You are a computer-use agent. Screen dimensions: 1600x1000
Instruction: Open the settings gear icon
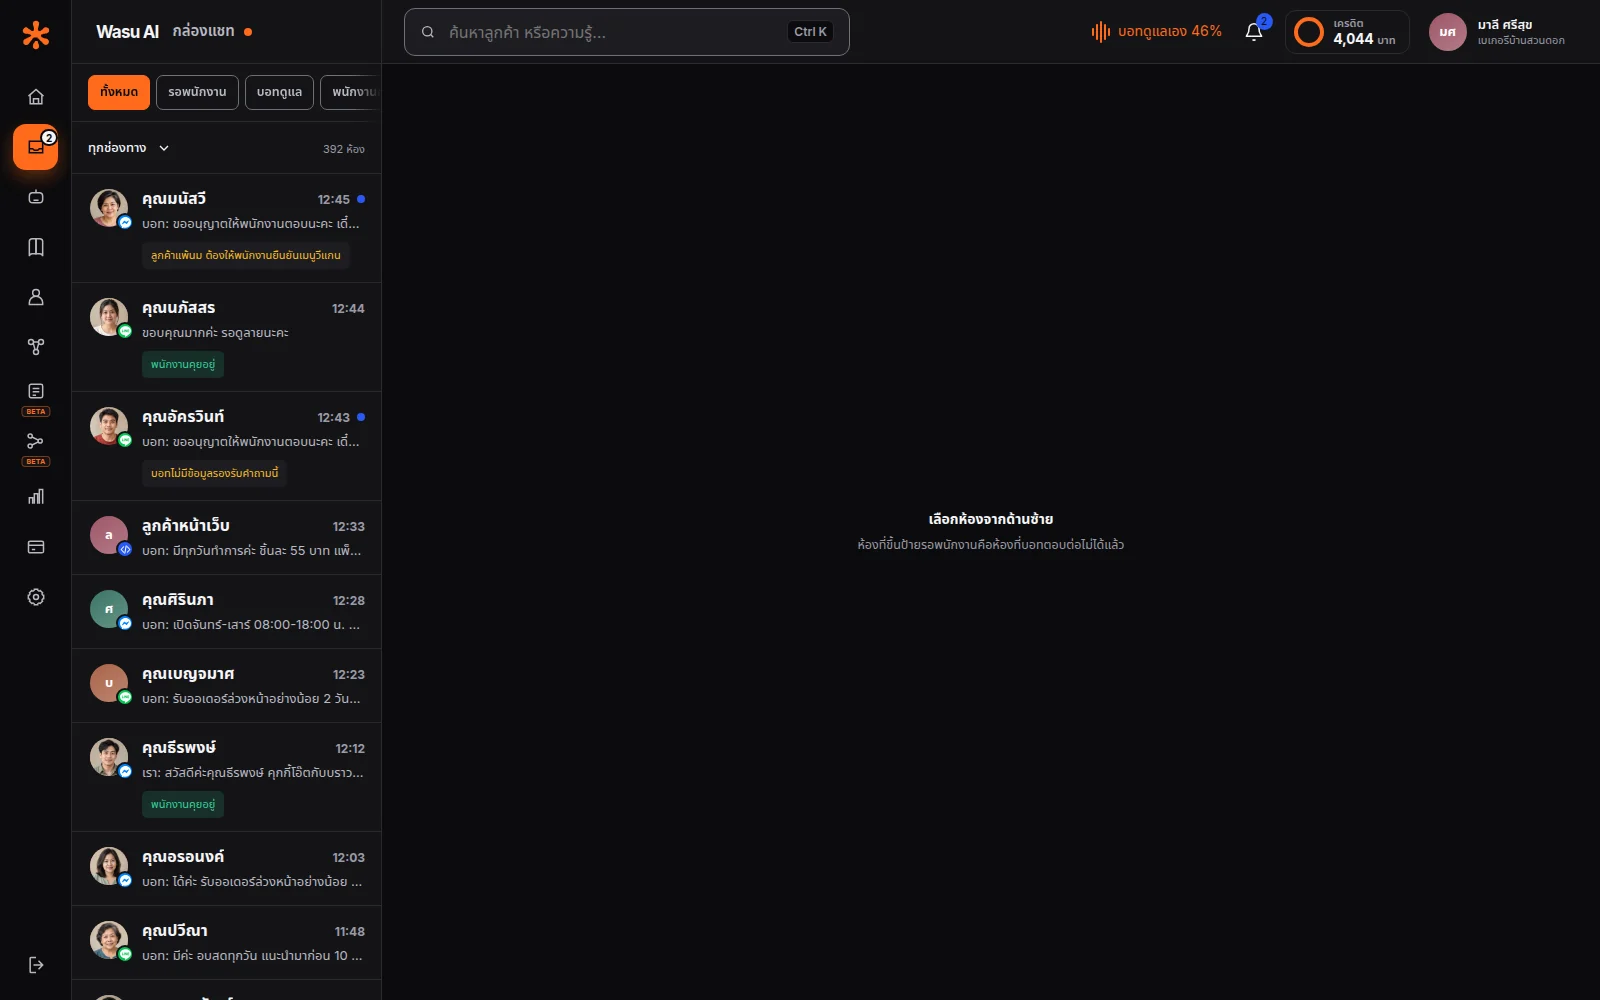tap(36, 597)
